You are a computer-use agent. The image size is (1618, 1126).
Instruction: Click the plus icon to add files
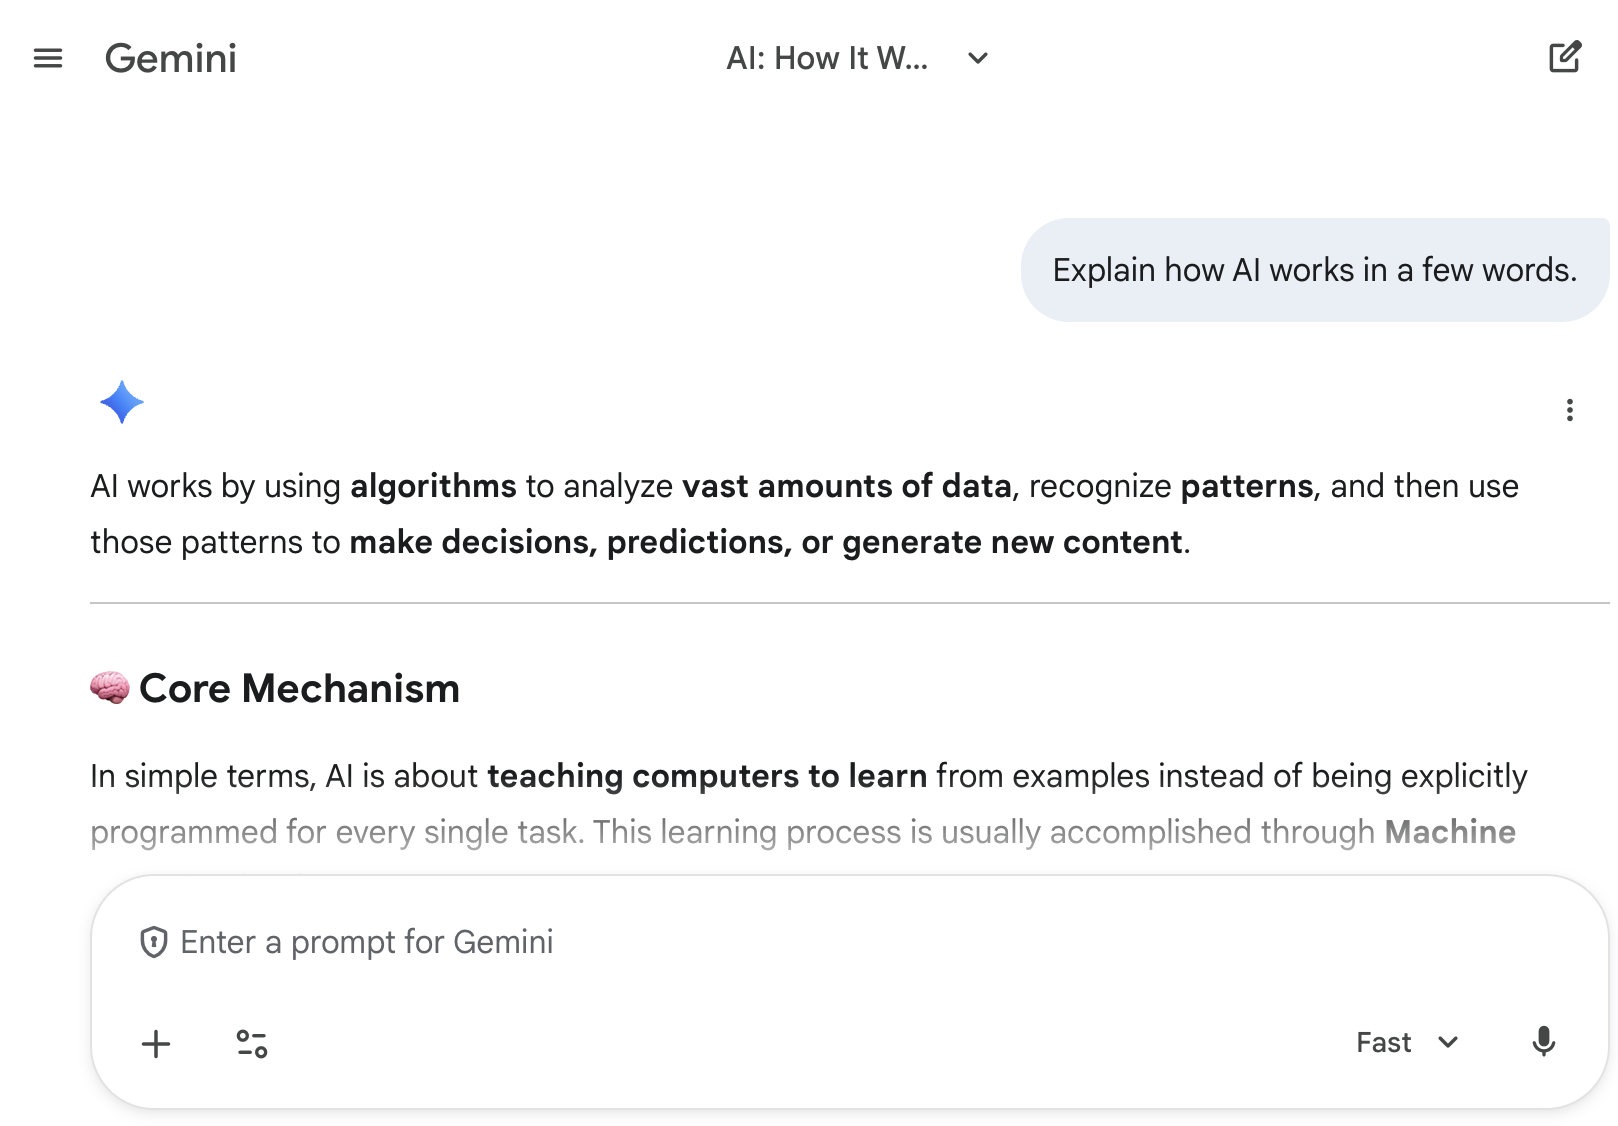tap(156, 1044)
